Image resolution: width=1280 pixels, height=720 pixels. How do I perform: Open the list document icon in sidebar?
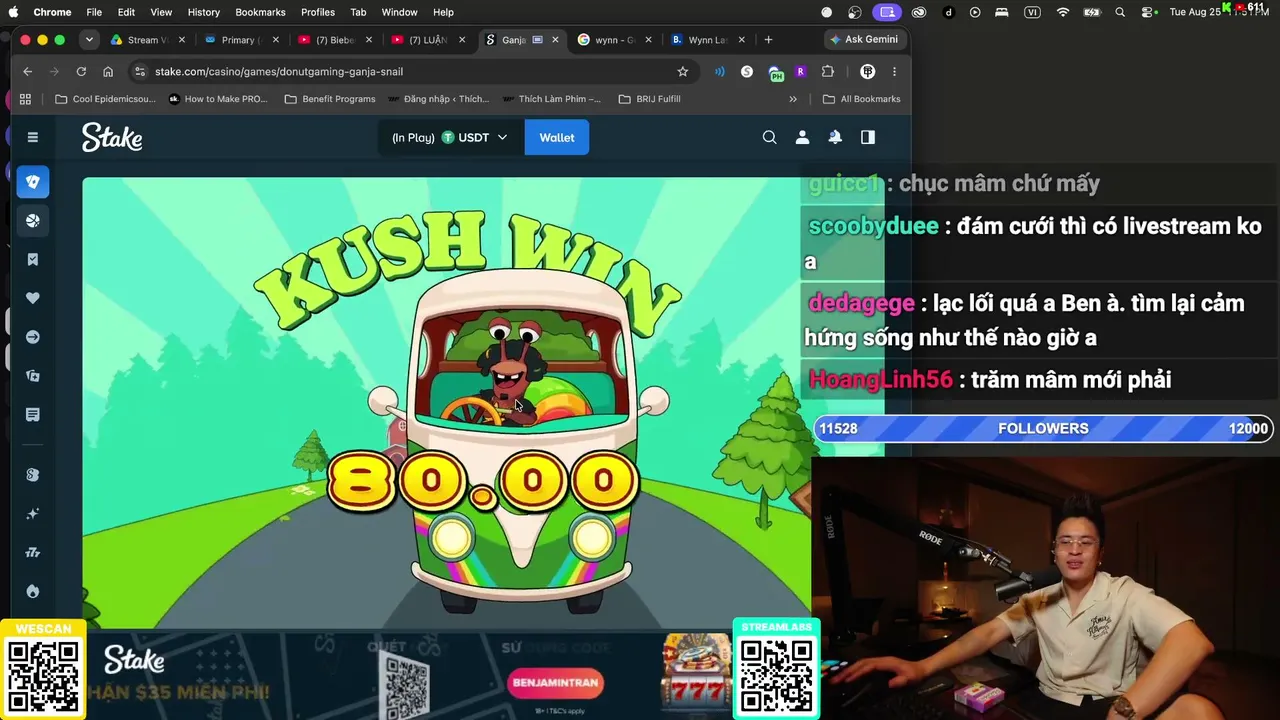tap(33, 415)
